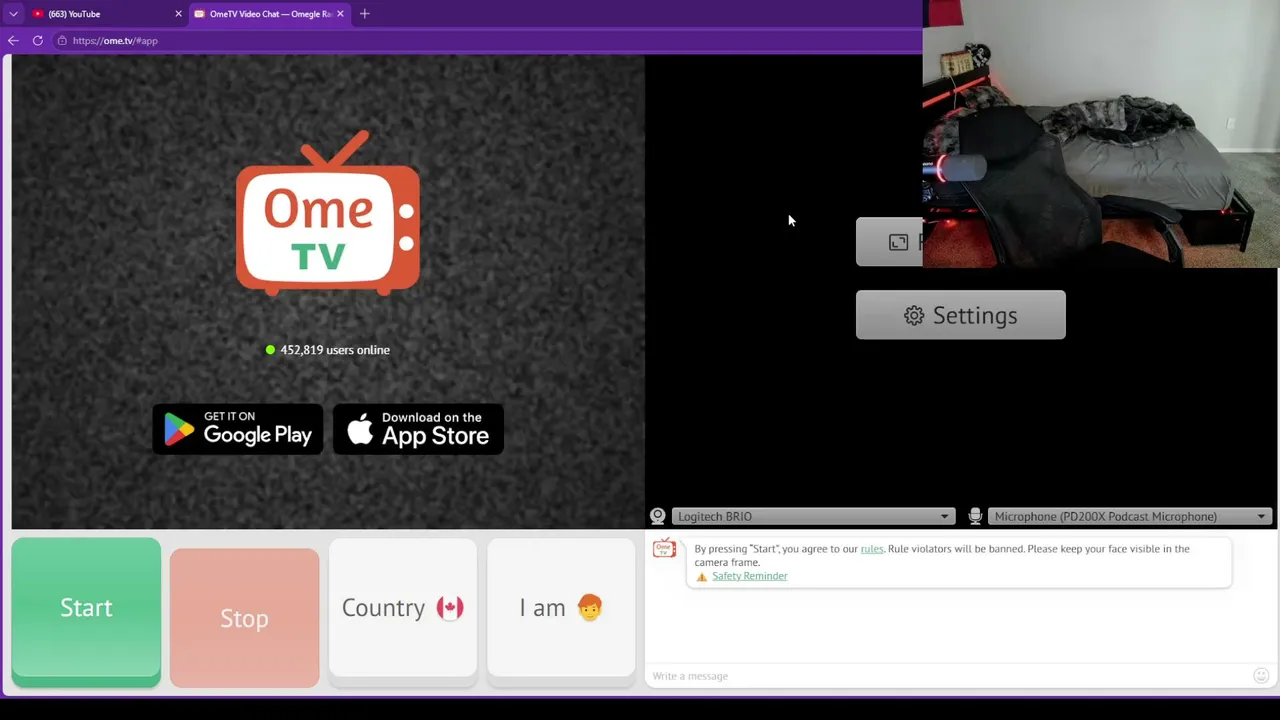Image resolution: width=1280 pixels, height=720 pixels.
Task: Open the Settings button
Action: pos(960,315)
